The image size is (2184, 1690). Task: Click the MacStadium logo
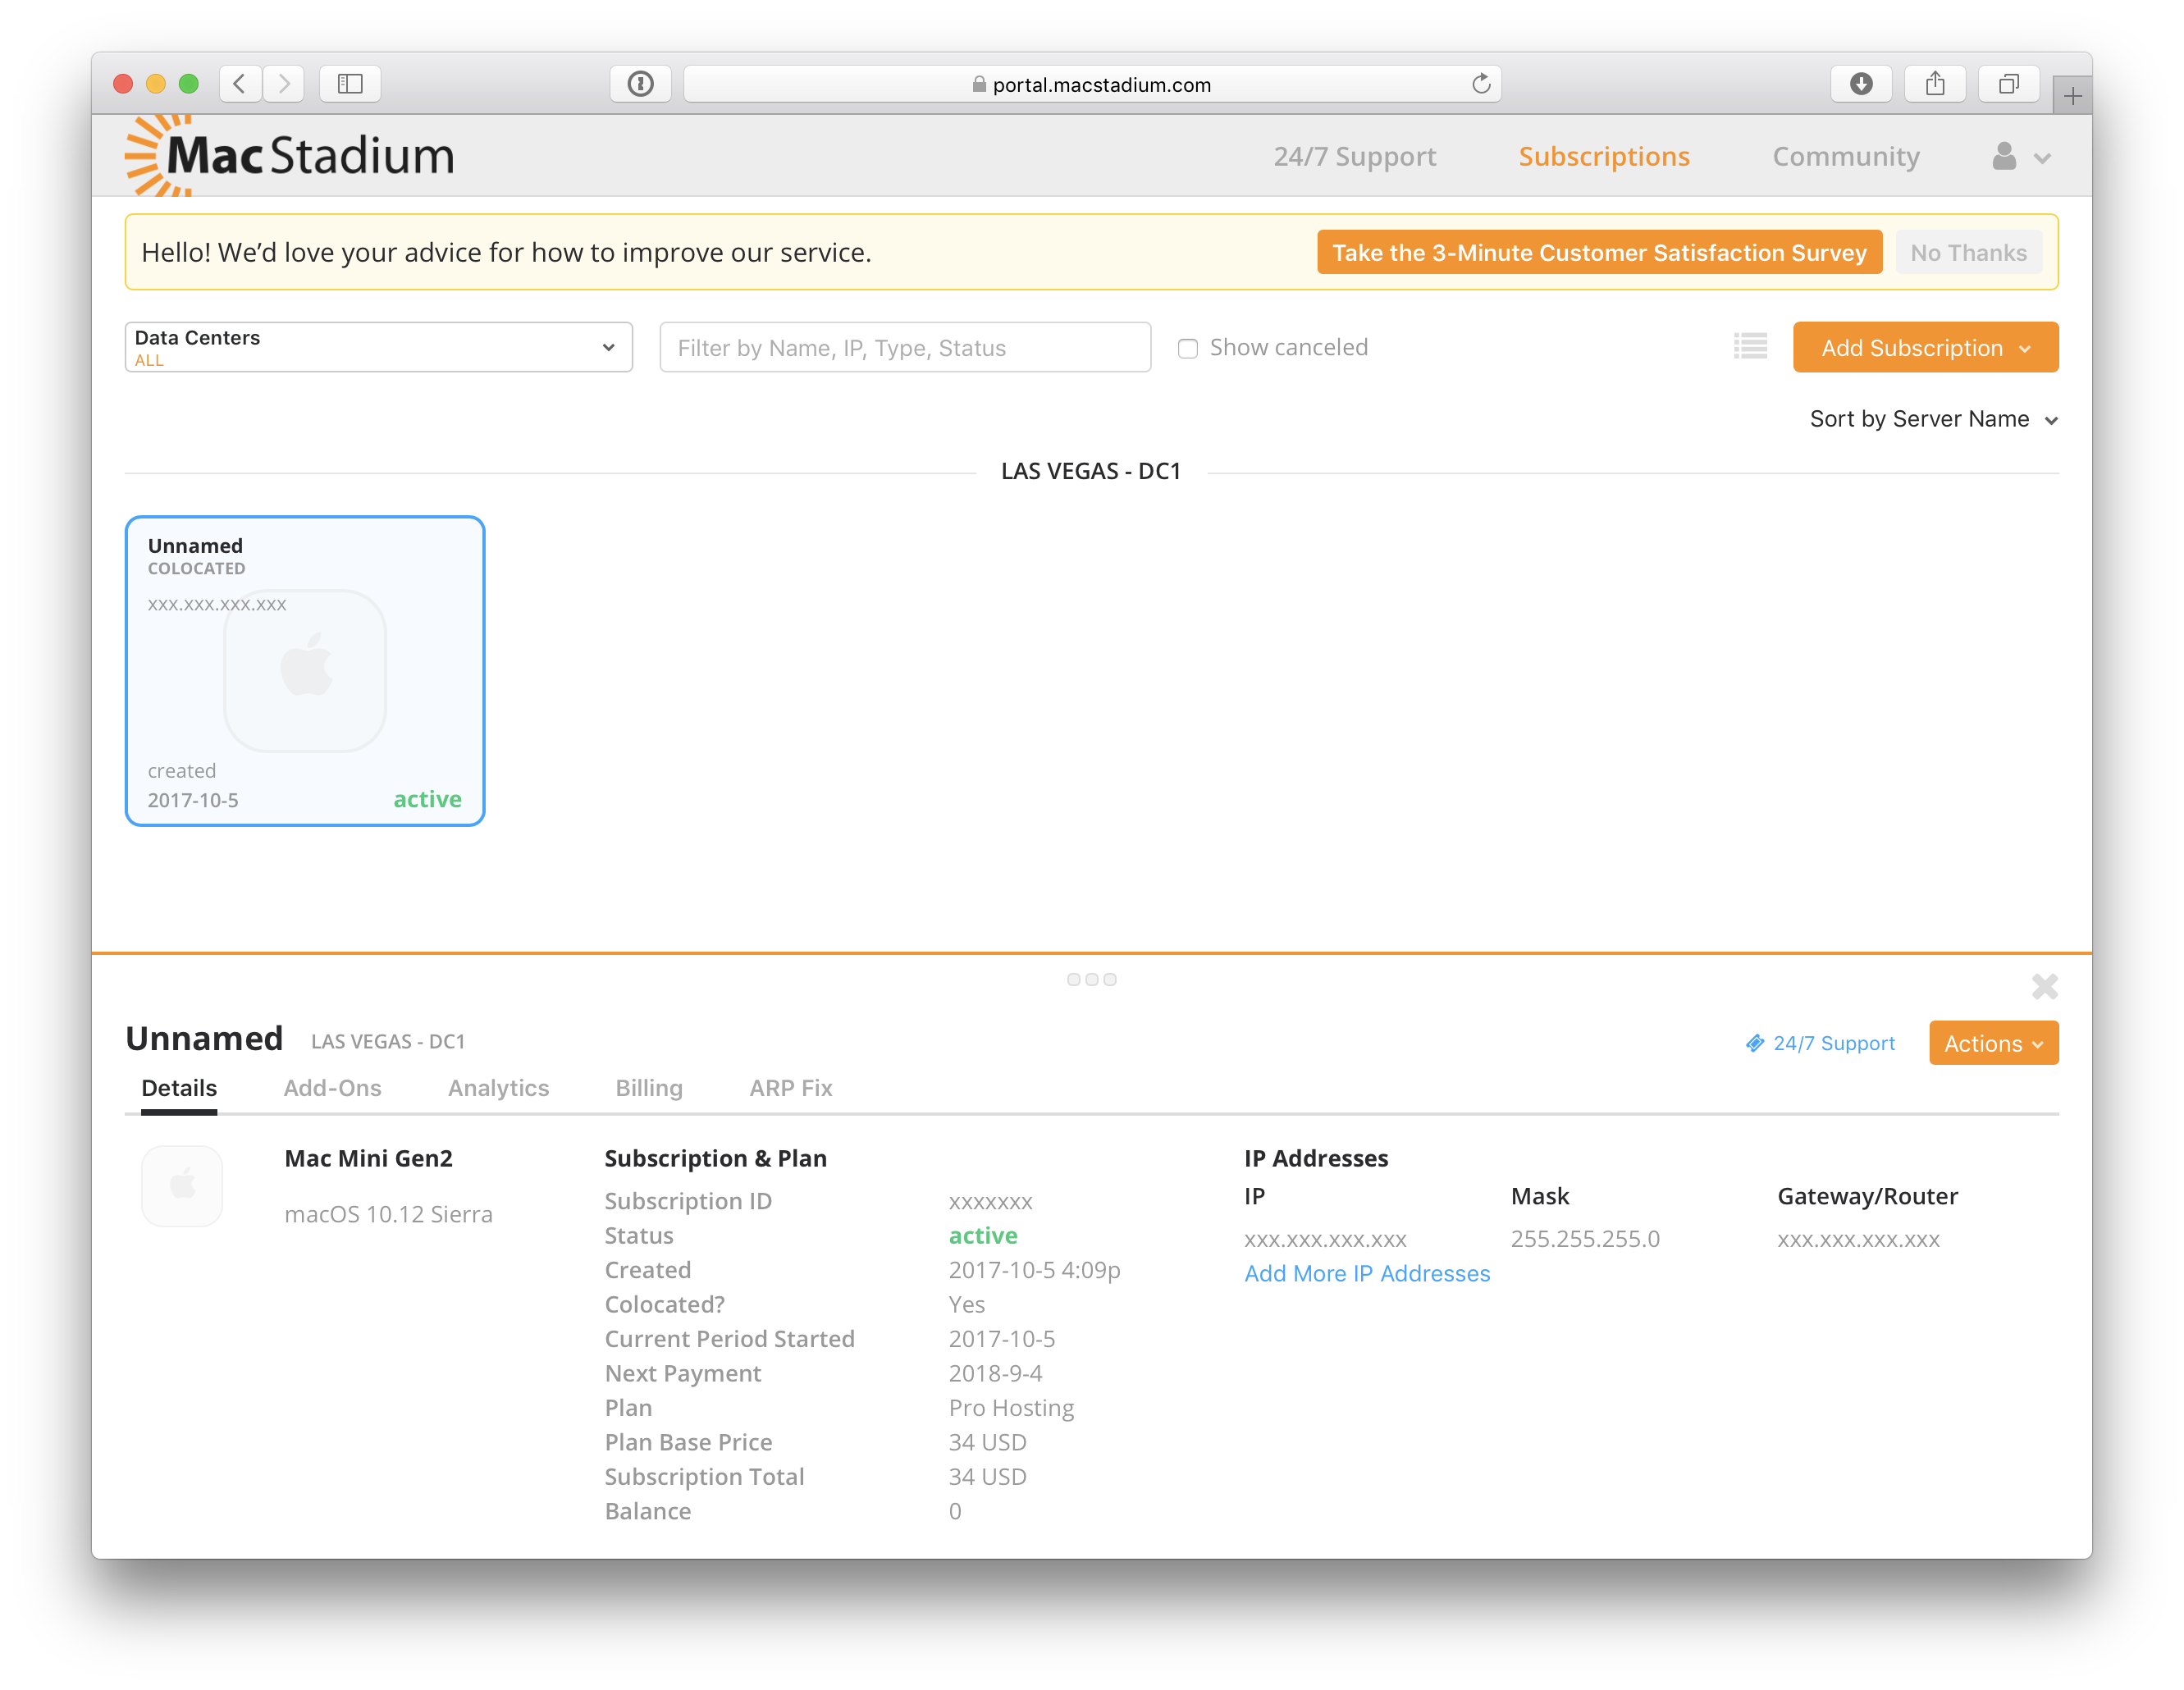[290, 155]
